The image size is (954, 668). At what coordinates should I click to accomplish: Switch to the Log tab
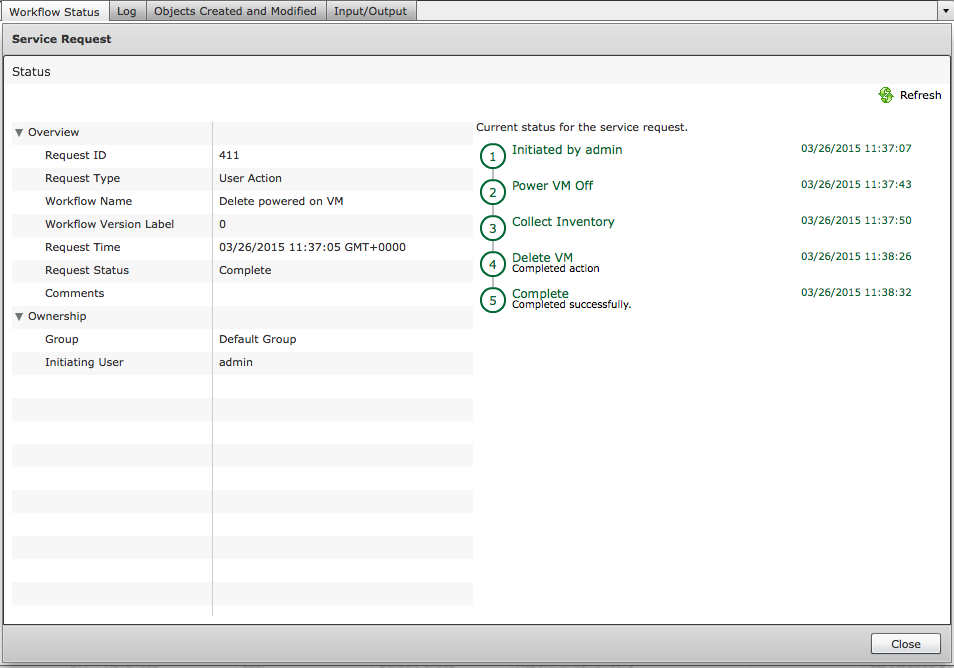[x=126, y=12]
